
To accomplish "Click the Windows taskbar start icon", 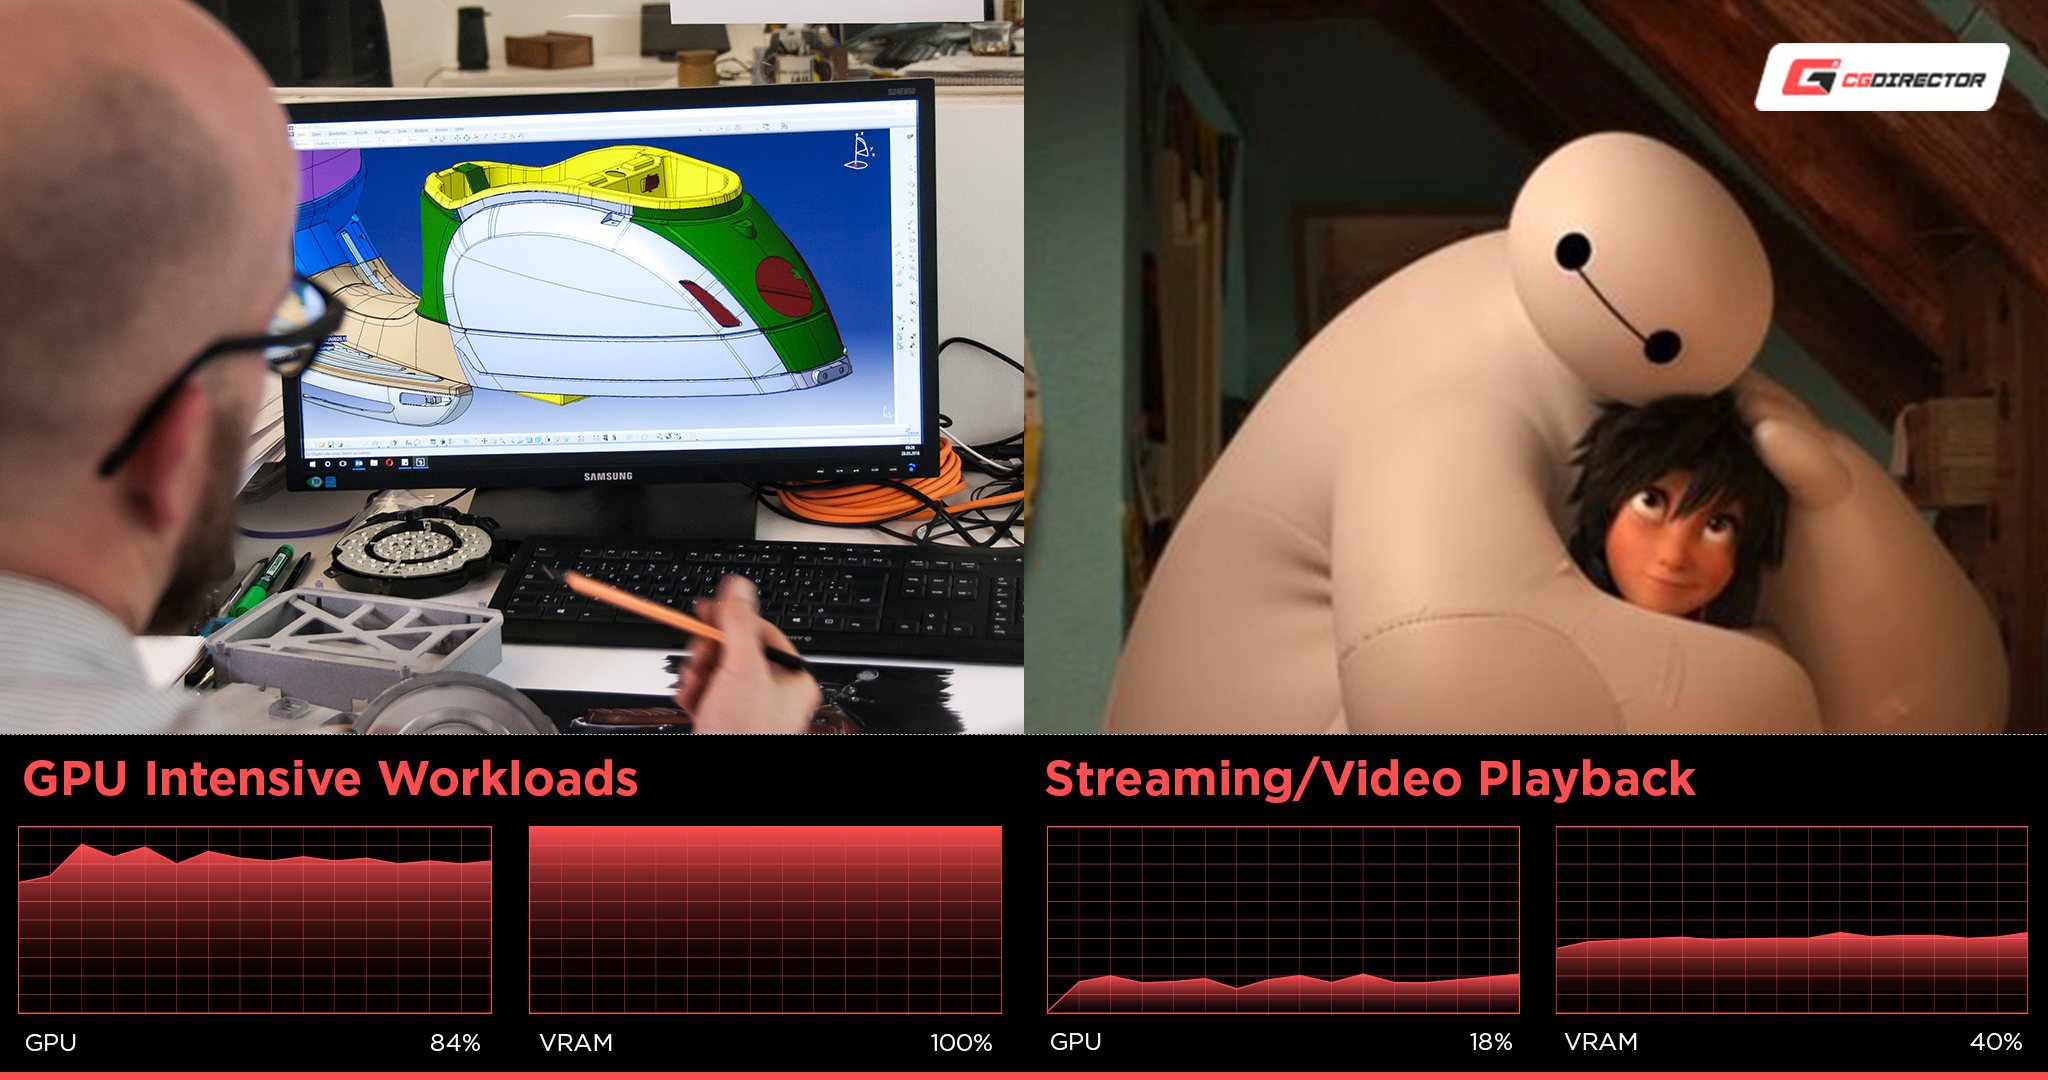I will [298, 466].
